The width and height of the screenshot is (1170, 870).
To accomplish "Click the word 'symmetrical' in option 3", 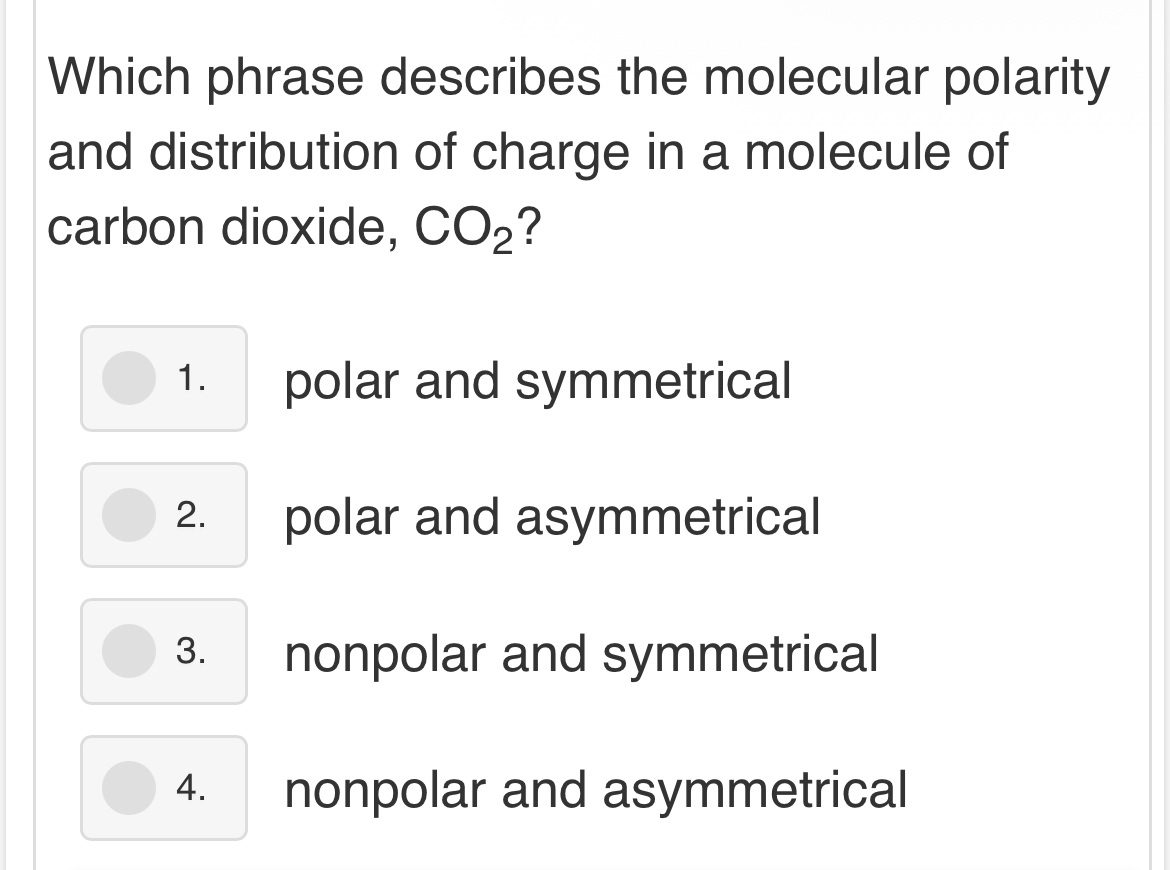I will (x=740, y=653).
